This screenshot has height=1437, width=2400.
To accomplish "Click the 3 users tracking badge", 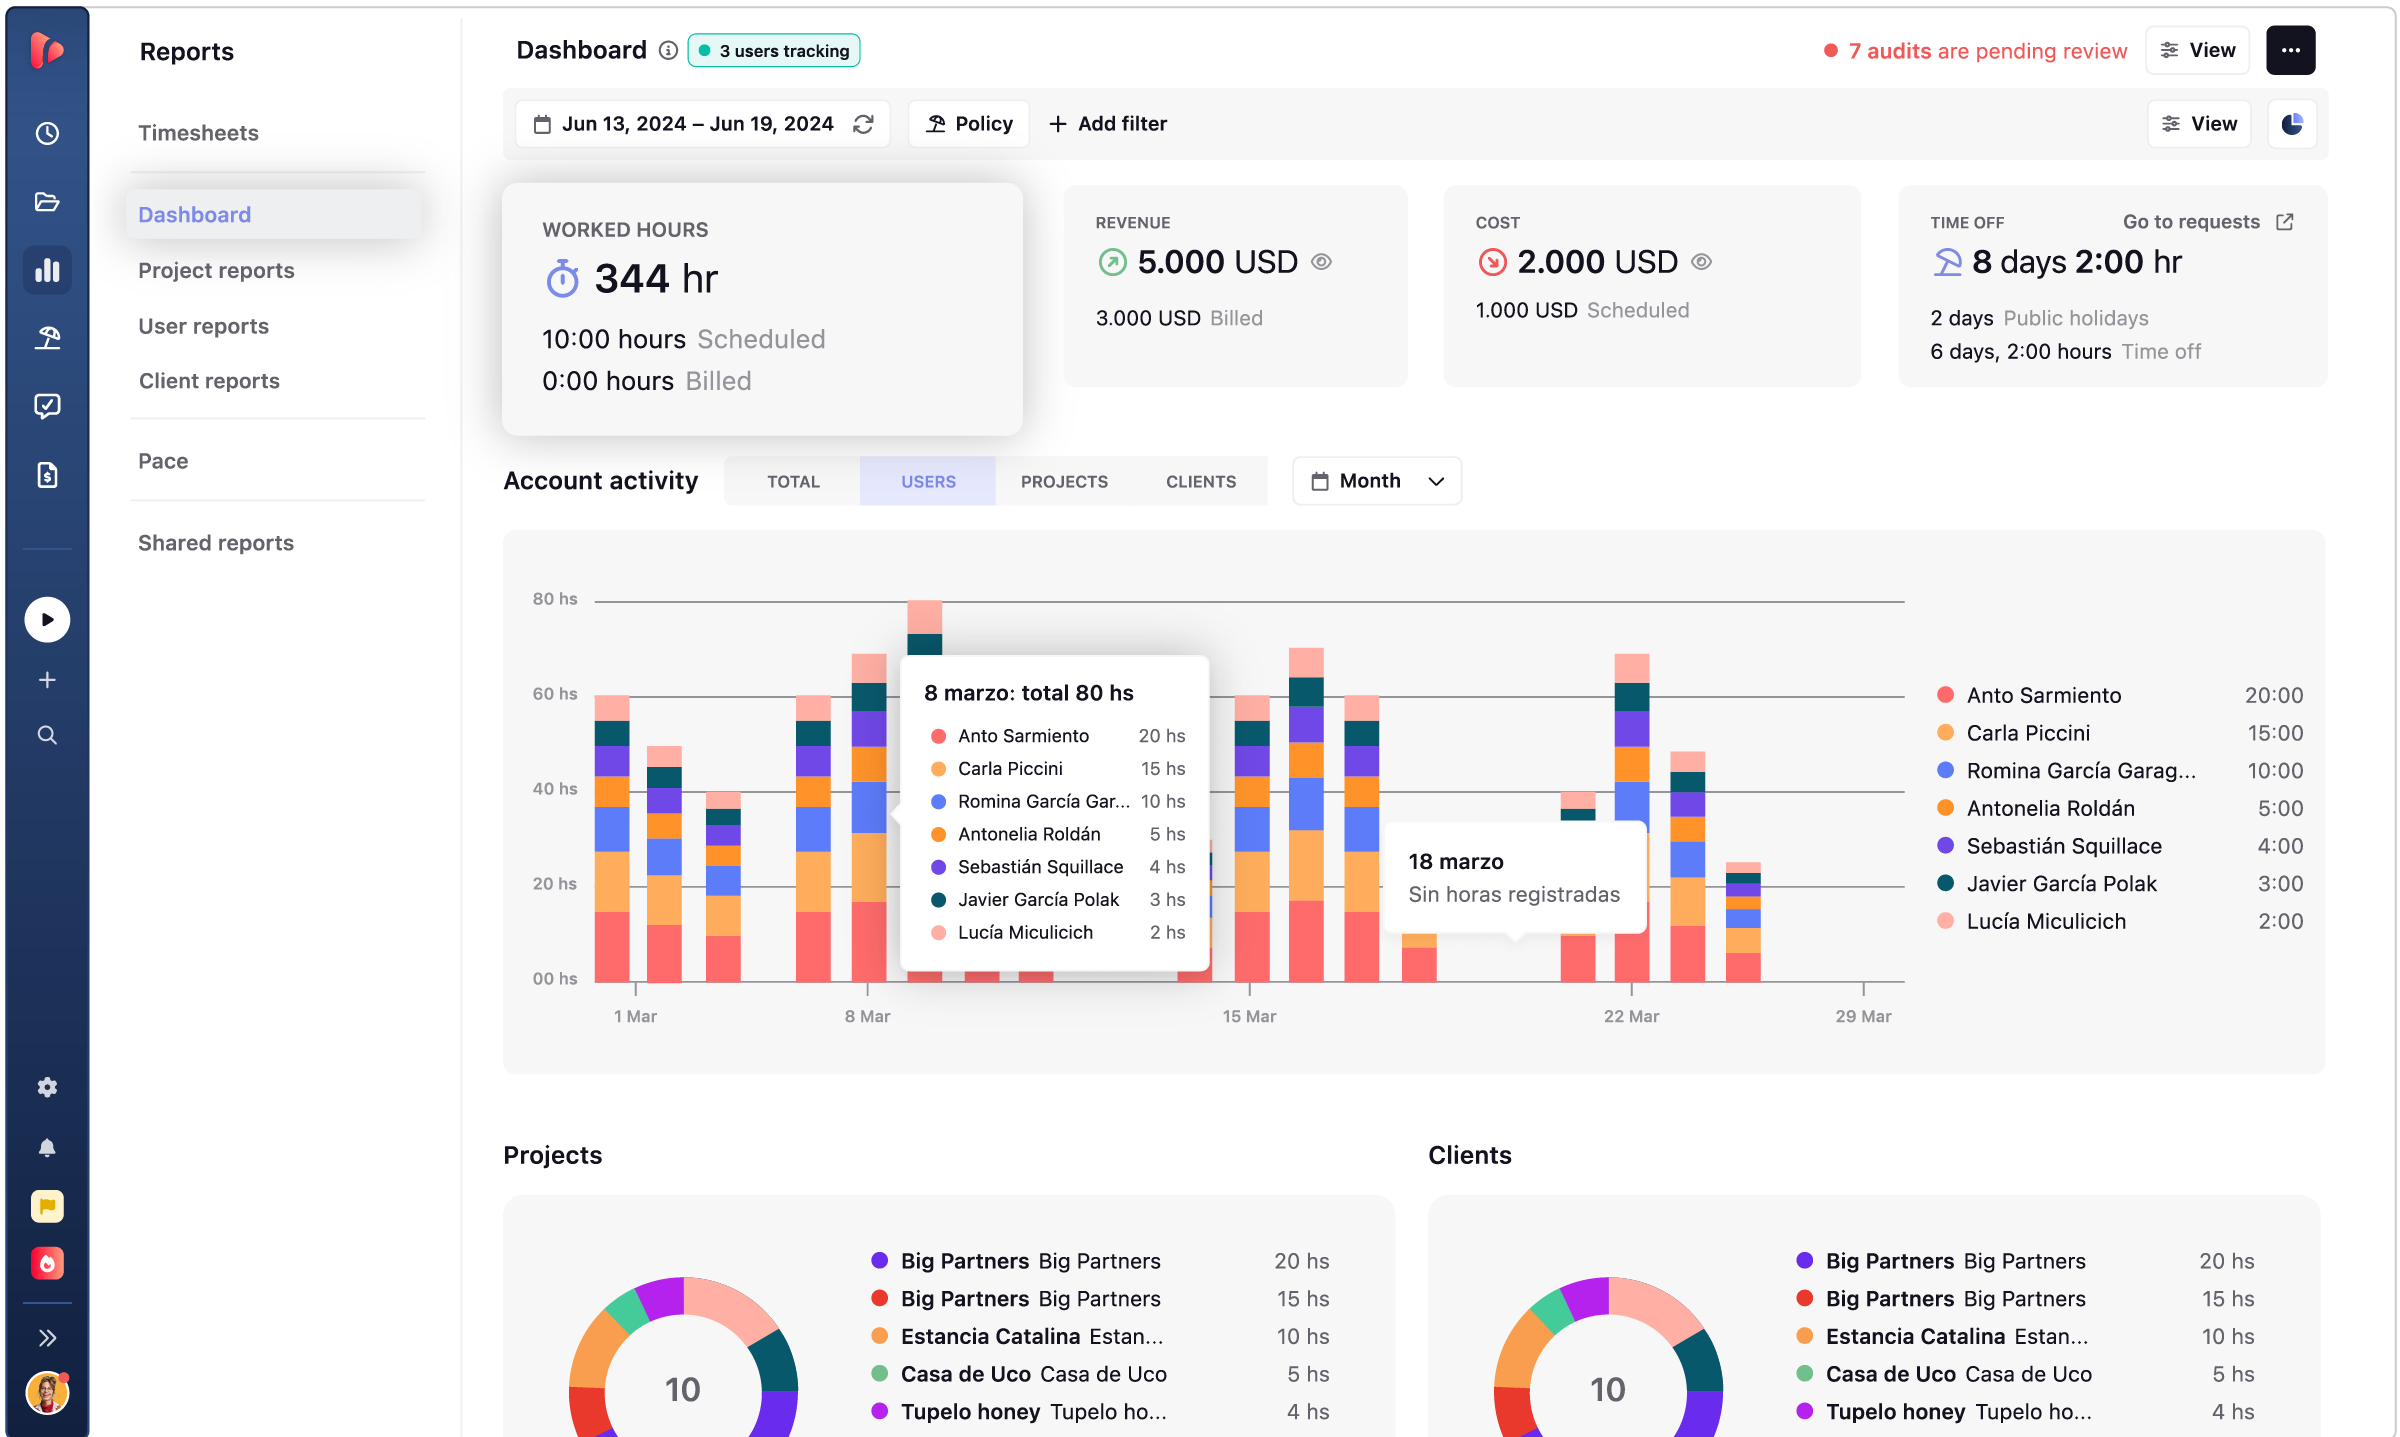I will click(x=774, y=50).
